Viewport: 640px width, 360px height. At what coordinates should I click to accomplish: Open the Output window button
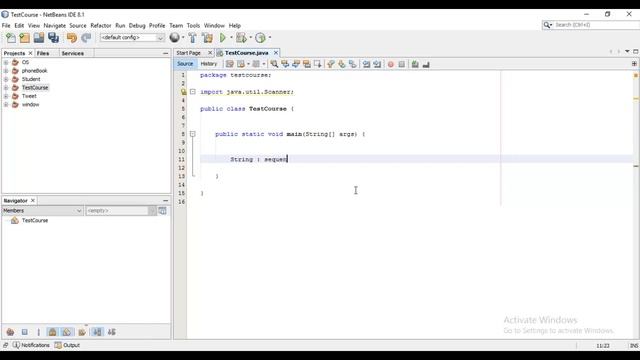67,345
